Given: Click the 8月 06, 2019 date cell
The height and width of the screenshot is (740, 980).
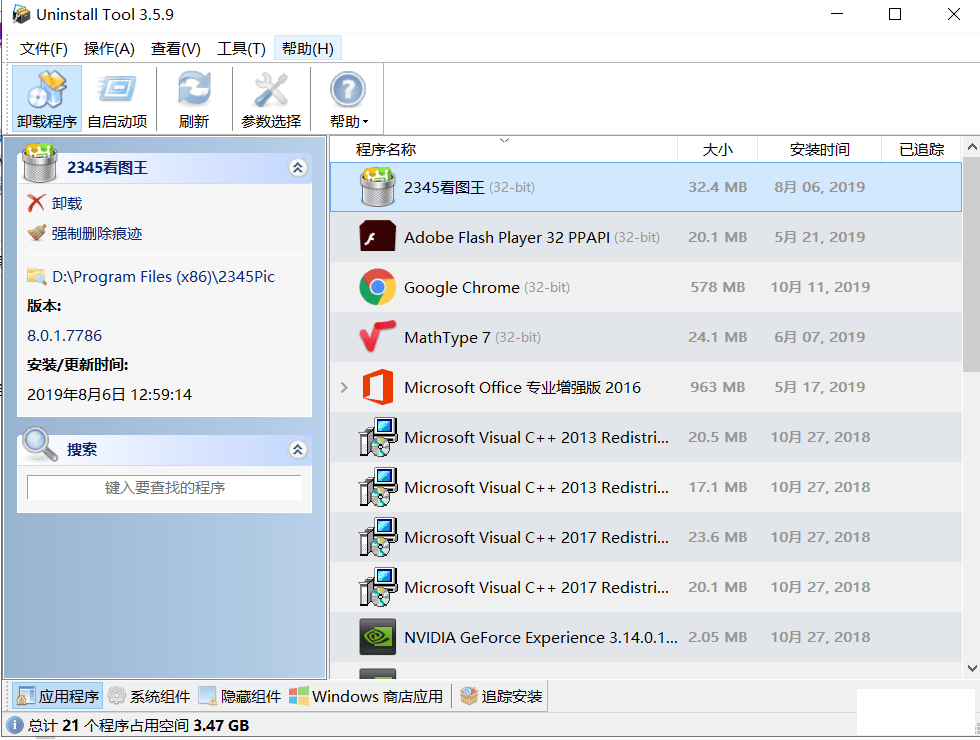Looking at the screenshot, I should pyautogui.click(x=819, y=187).
